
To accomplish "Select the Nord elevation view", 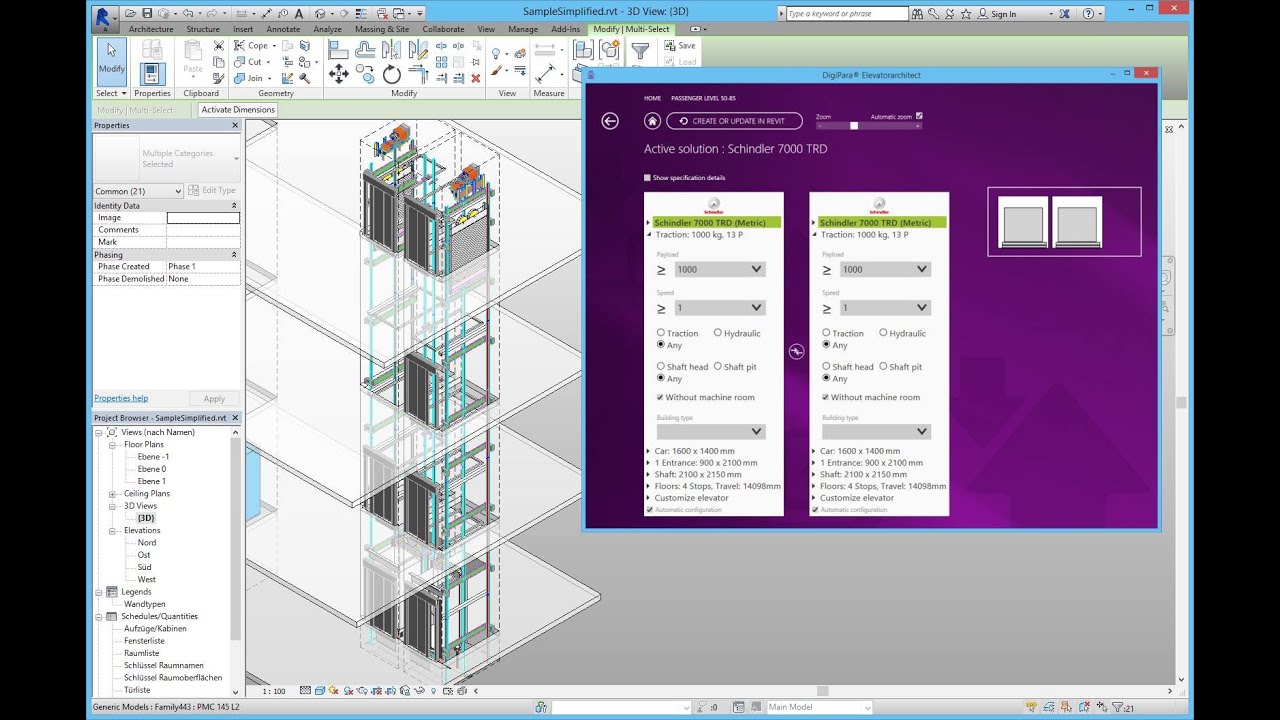I will click(x=147, y=543).
